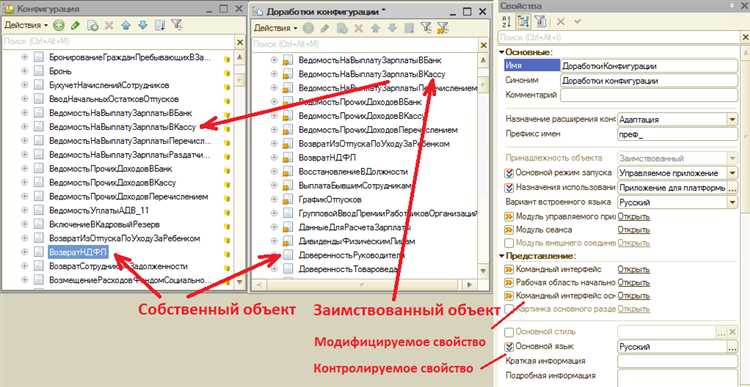Click ellipsis button next to Назначения использования
This screenshot has width=750, height=387.
click(x=732, y=188)
